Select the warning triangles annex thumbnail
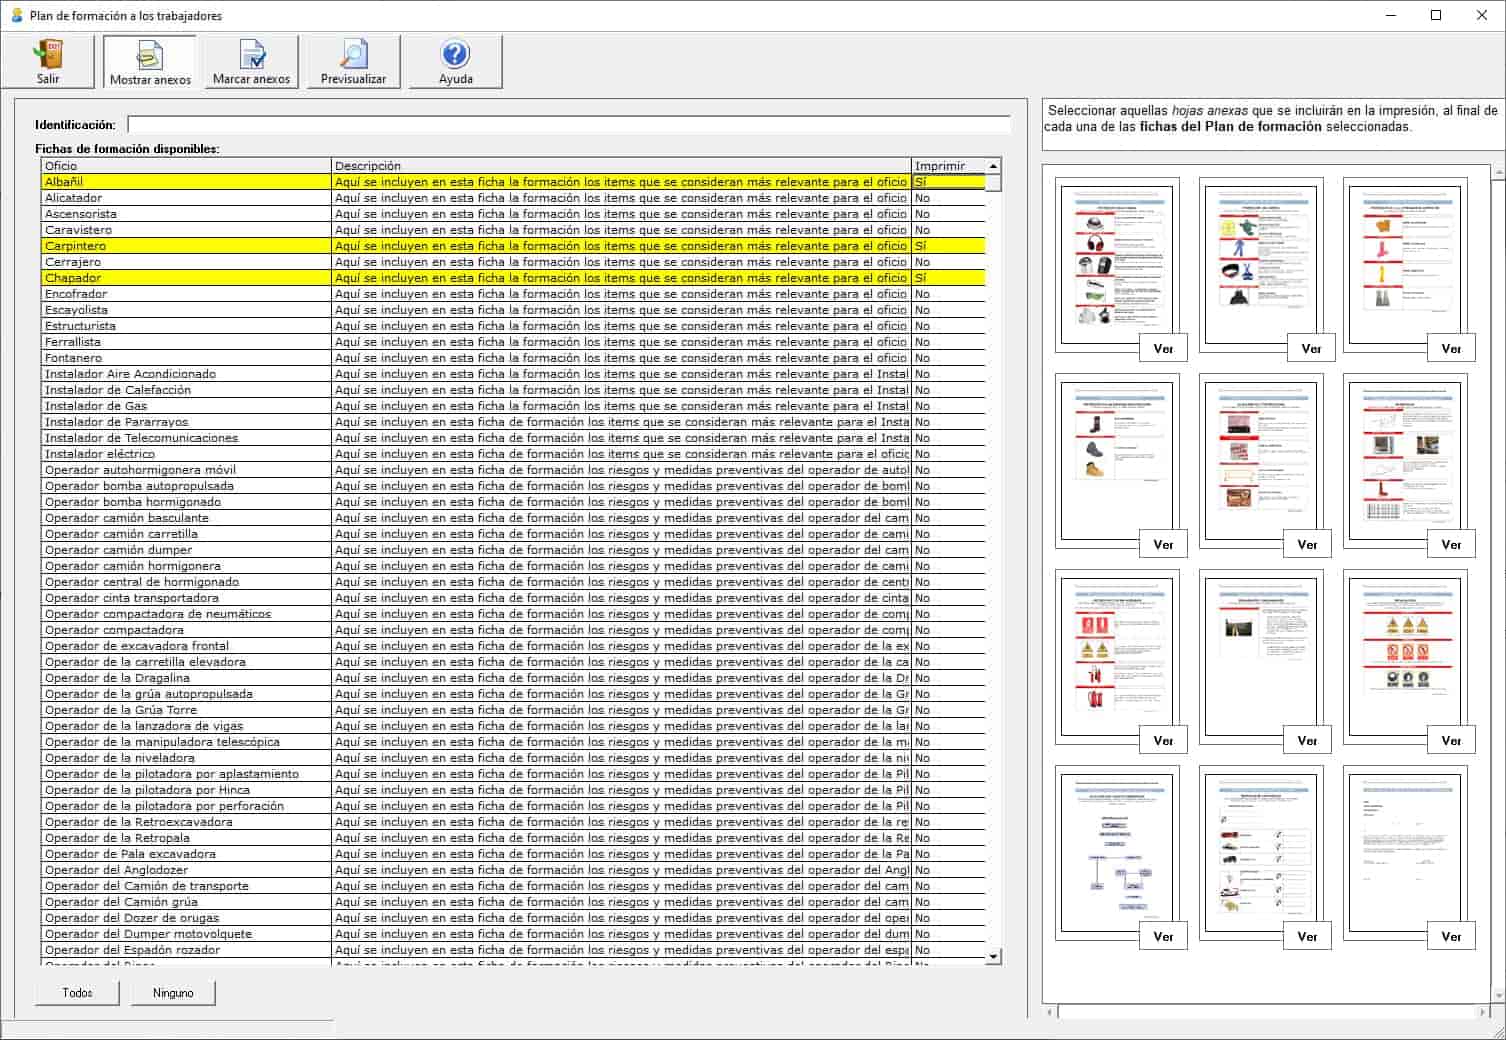1506x1040 pixels. [x=1405, y=656]
